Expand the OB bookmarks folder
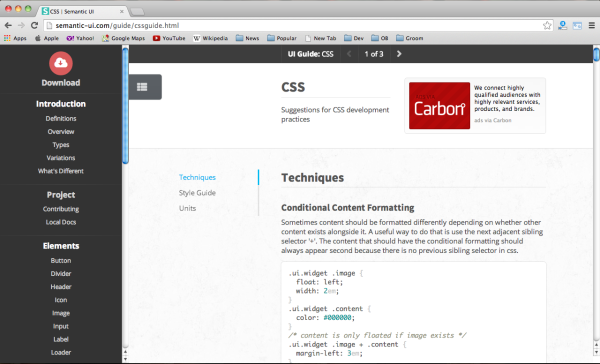 click(x=380, y=38)
